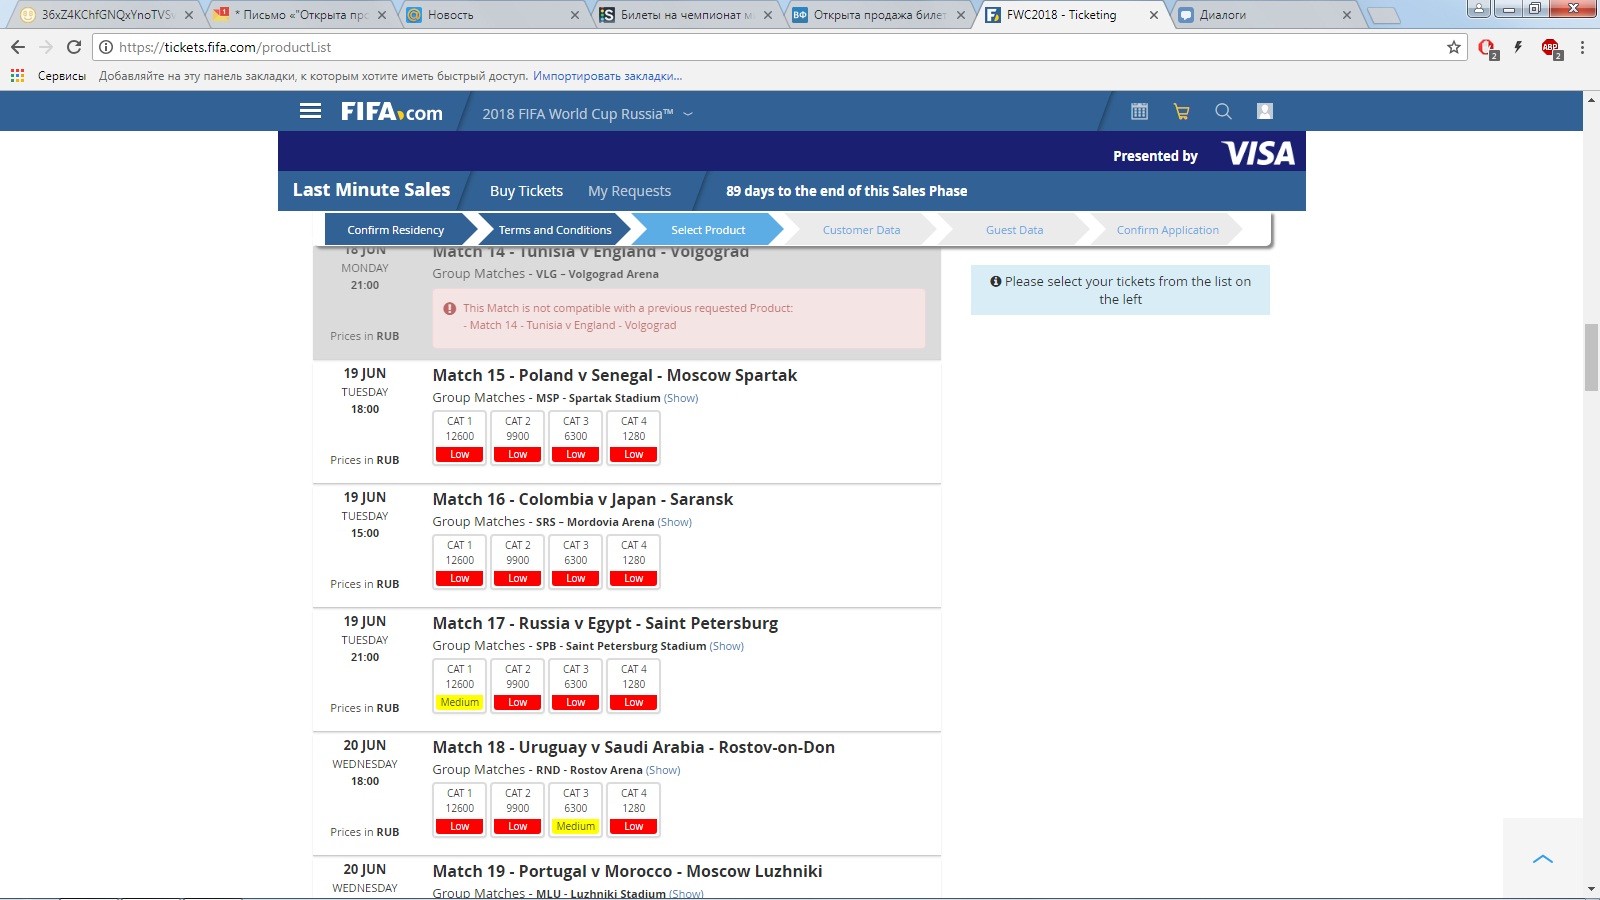The height and width of the screenshot is (900, 1600).
Task: Bookmark this page with the star icon
Action: pos(1454,47)
